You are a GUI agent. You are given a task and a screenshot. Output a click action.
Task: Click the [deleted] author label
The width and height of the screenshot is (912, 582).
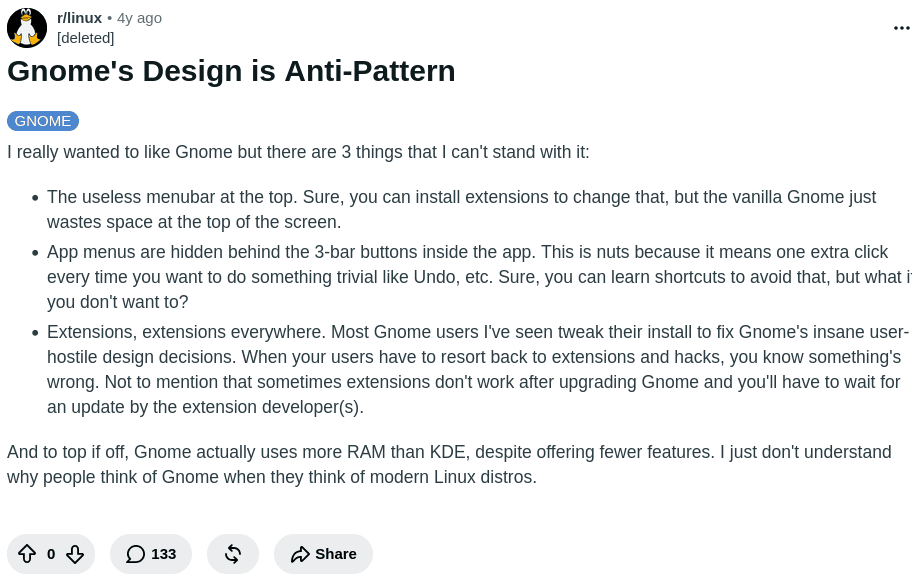[86, 38]
